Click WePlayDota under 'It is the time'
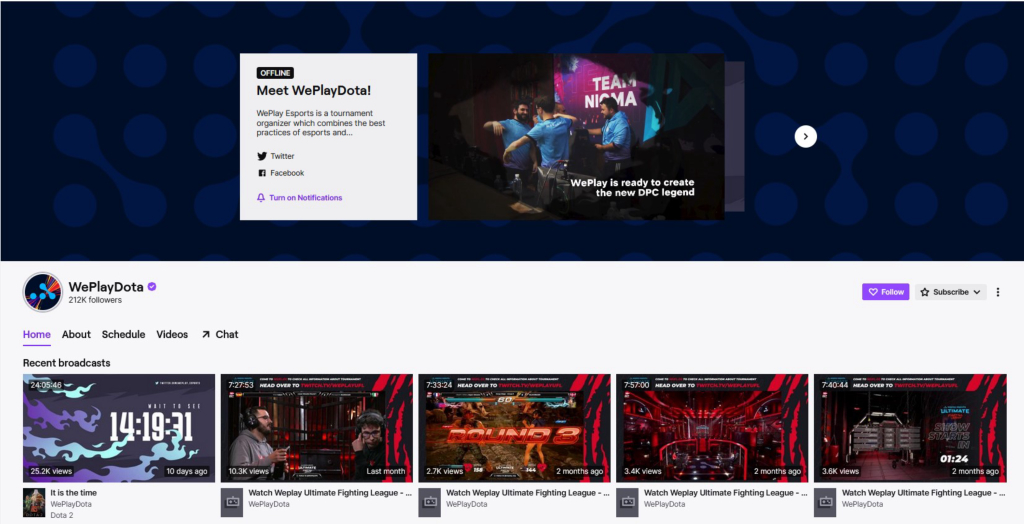The height and width of the screenshot is (524, 1024). tap(71, 504)
